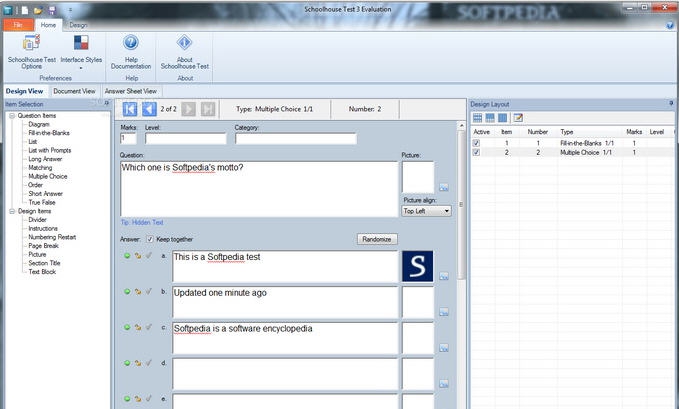
Task: Switch to Design View tab
Action: tap(25, 91)
